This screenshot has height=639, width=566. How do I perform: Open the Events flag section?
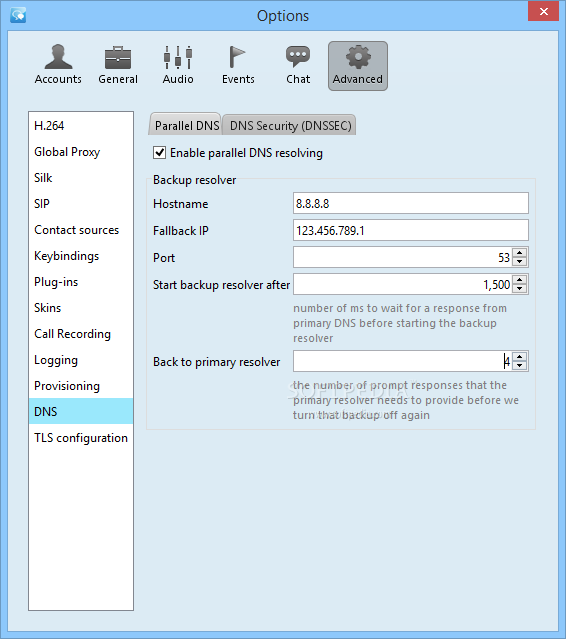238,65
